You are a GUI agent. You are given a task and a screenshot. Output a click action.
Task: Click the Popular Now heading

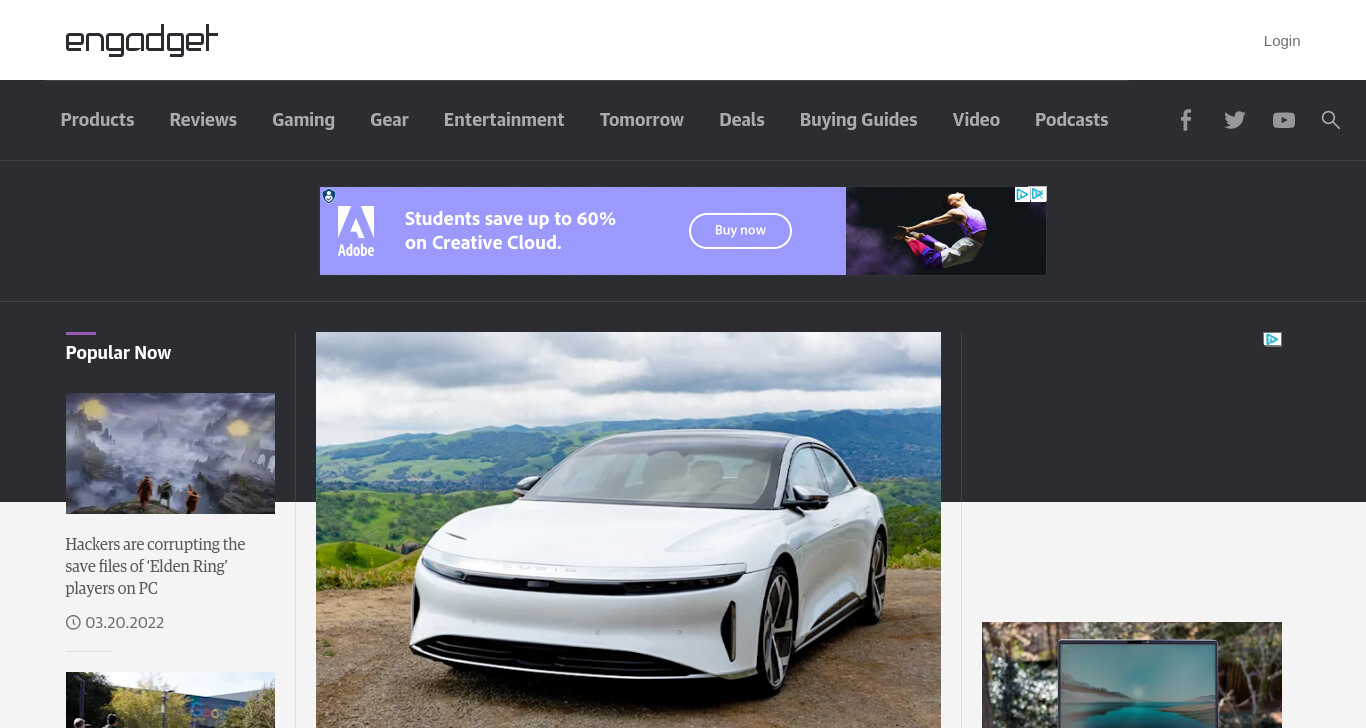118,353
